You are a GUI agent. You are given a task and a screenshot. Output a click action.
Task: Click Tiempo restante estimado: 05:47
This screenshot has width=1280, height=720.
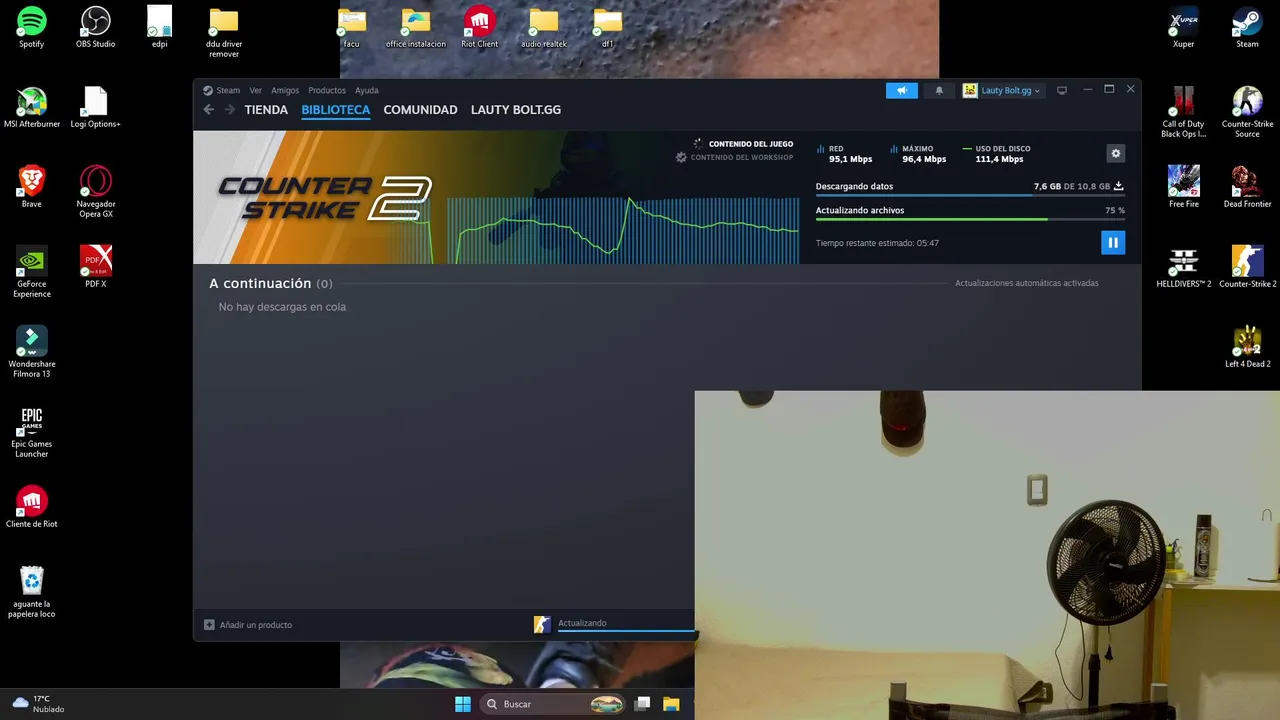[877, 243]
